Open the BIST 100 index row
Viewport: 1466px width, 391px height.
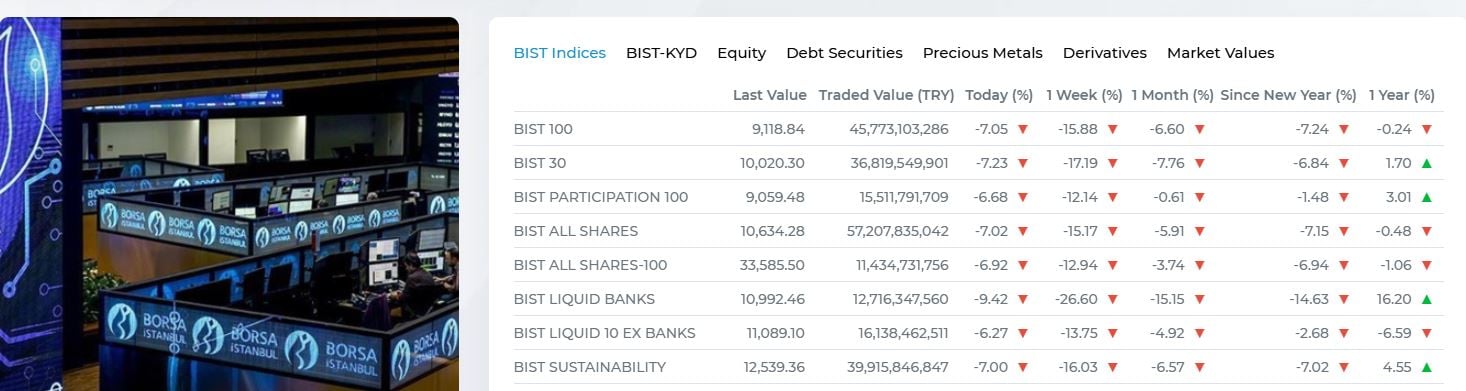[978, 129]
